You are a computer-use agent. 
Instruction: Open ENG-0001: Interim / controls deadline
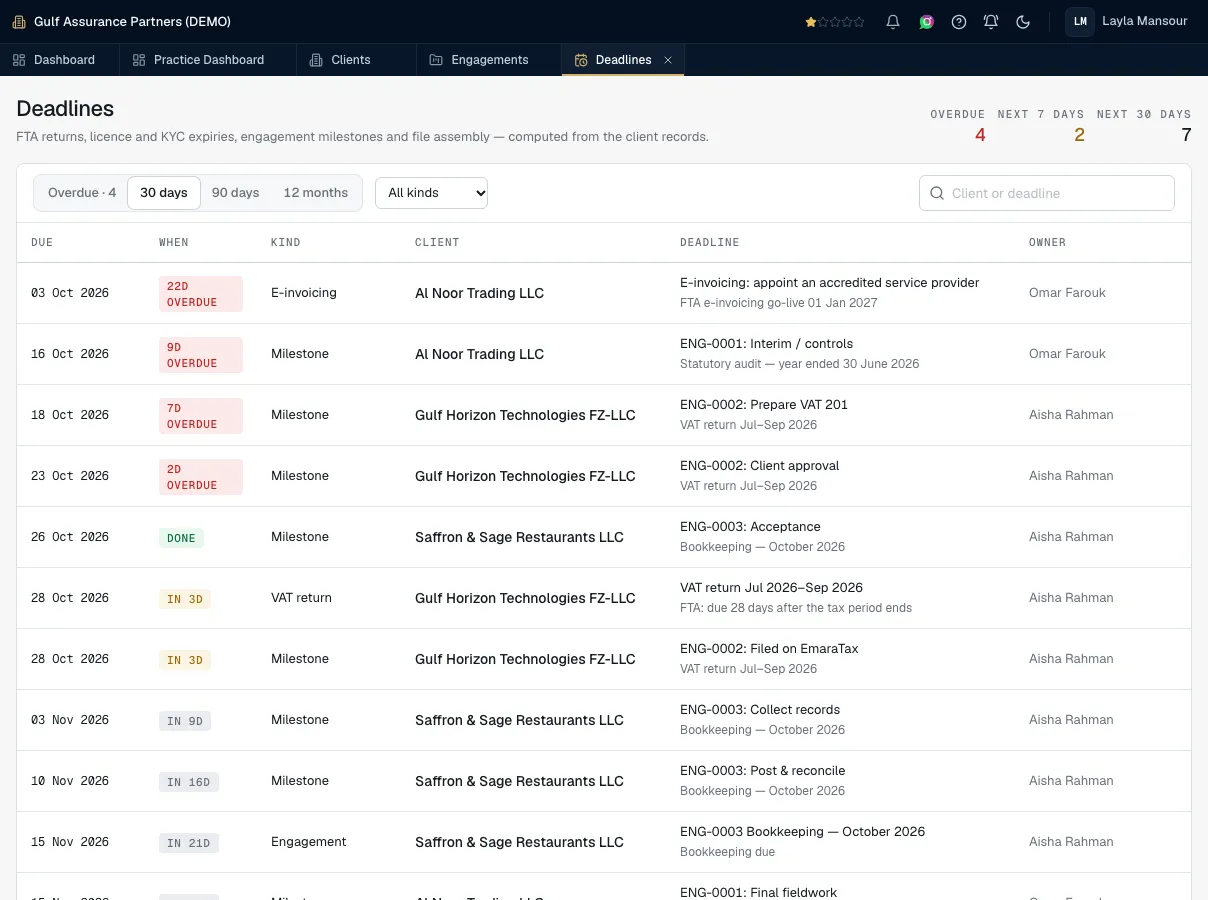[x=766, y=344]
